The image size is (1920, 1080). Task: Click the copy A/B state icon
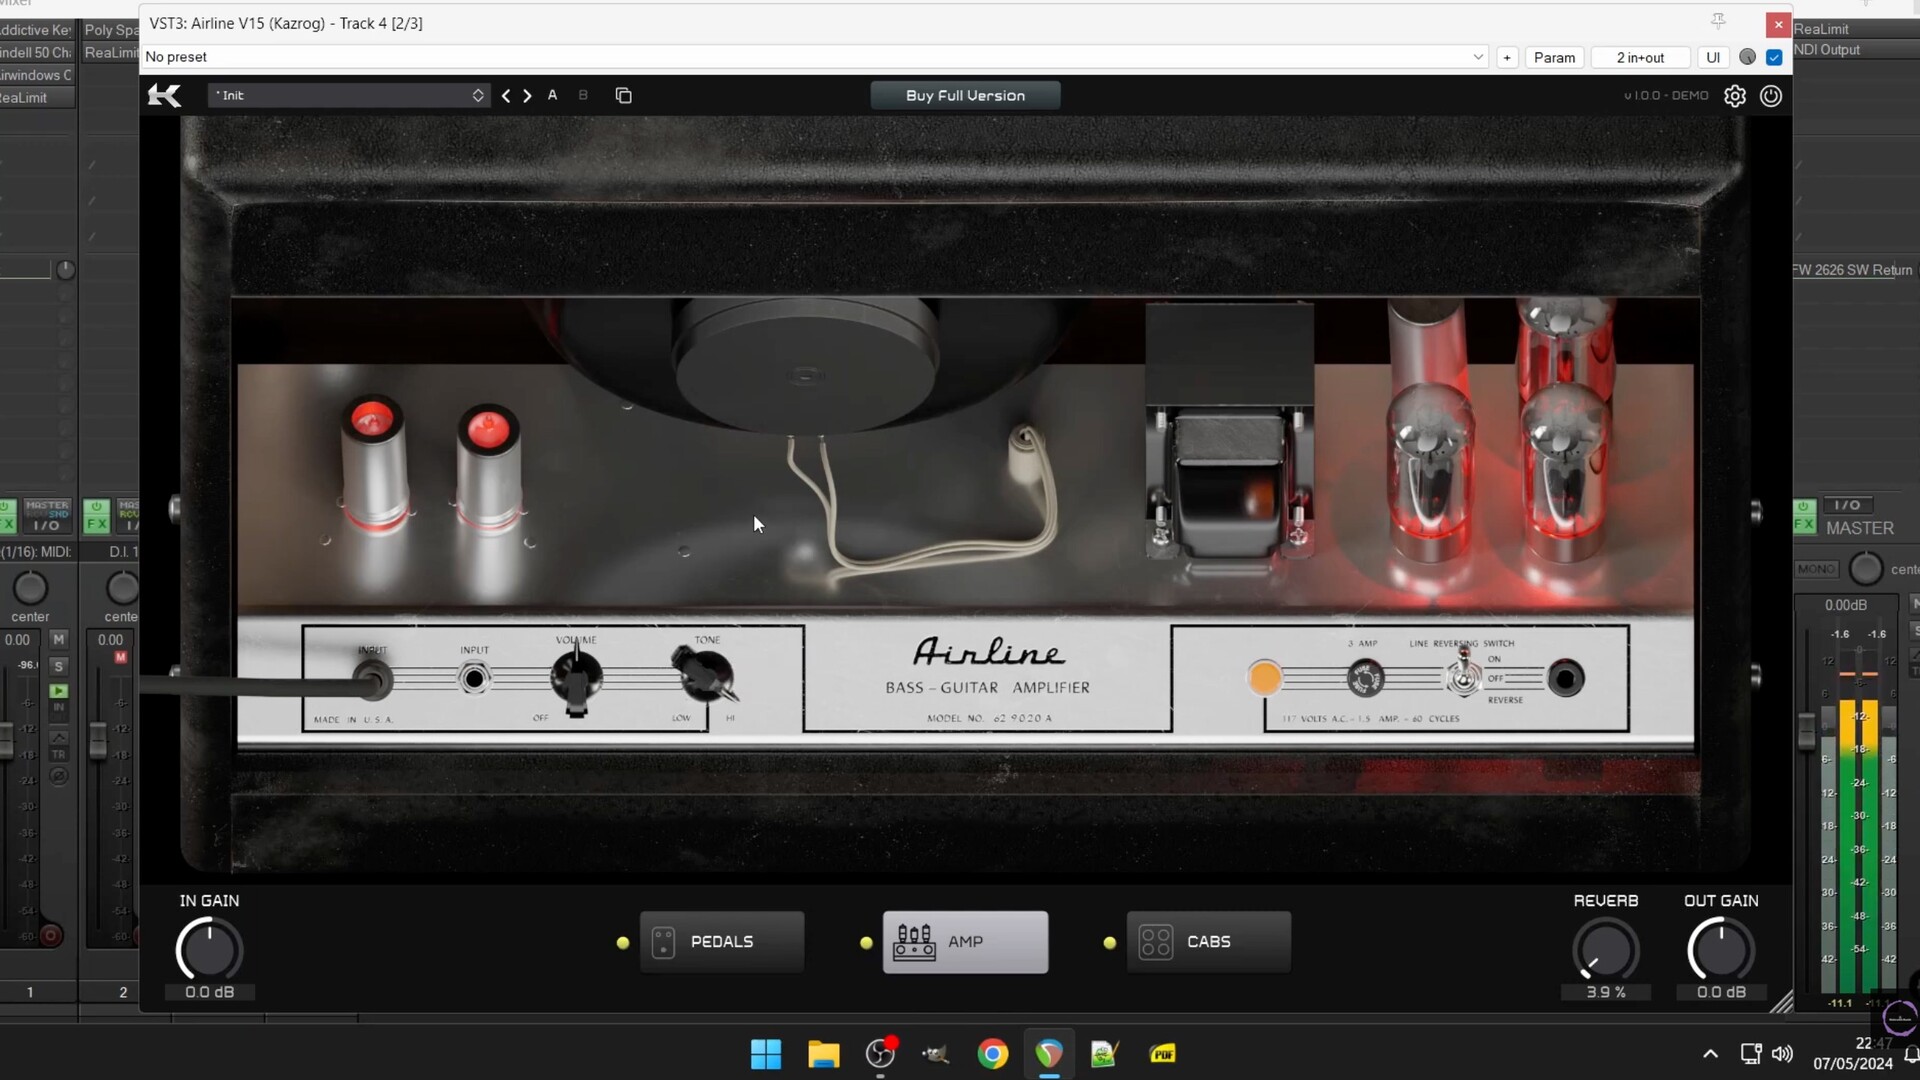[623, 96]
